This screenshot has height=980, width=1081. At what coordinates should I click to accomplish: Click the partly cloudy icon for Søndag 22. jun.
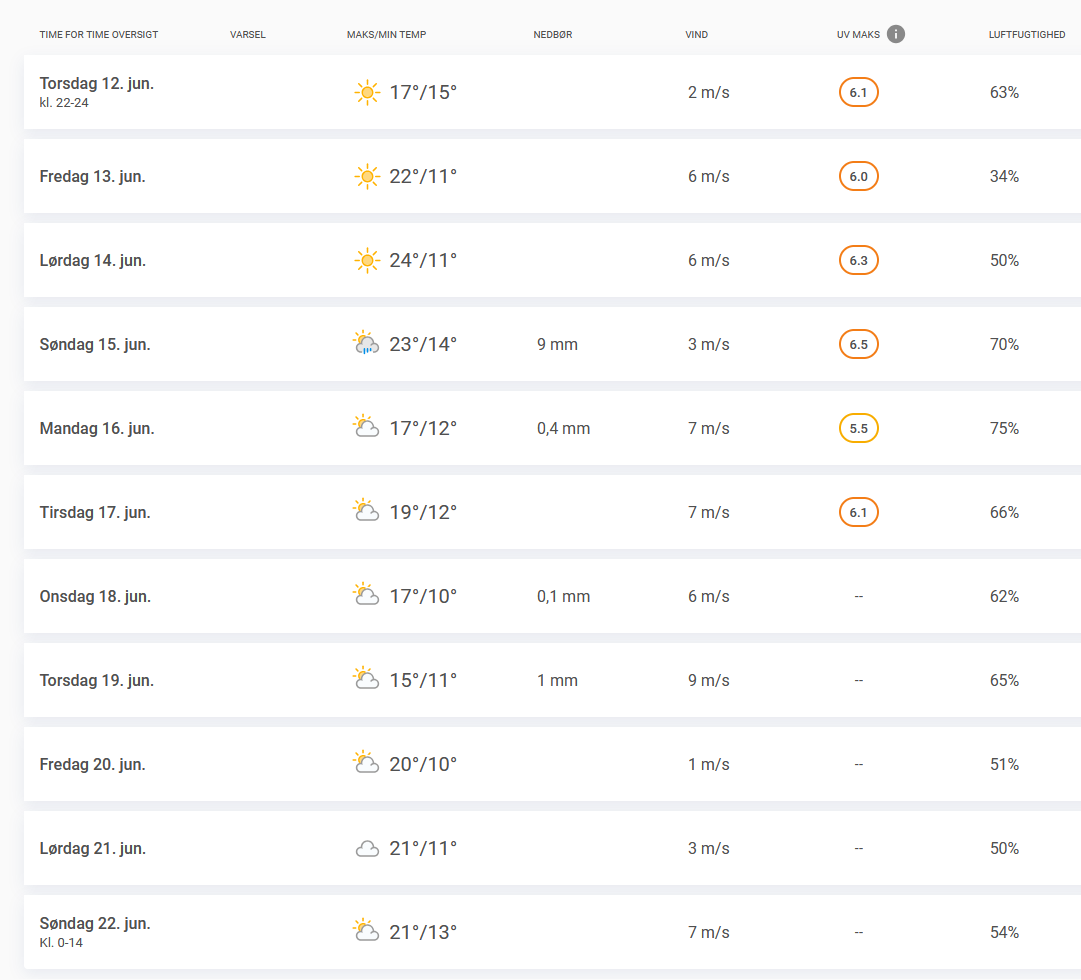pyautogui.click(x=366, y=930)
